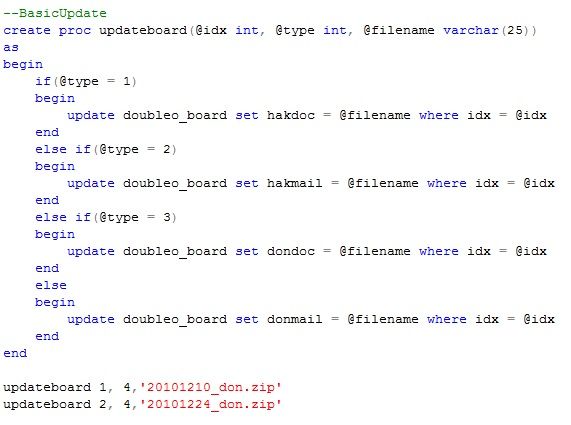Click the 'proc' keyword
Image resolution: width=571 pixels, height=425 pixels.
point(75,31)
